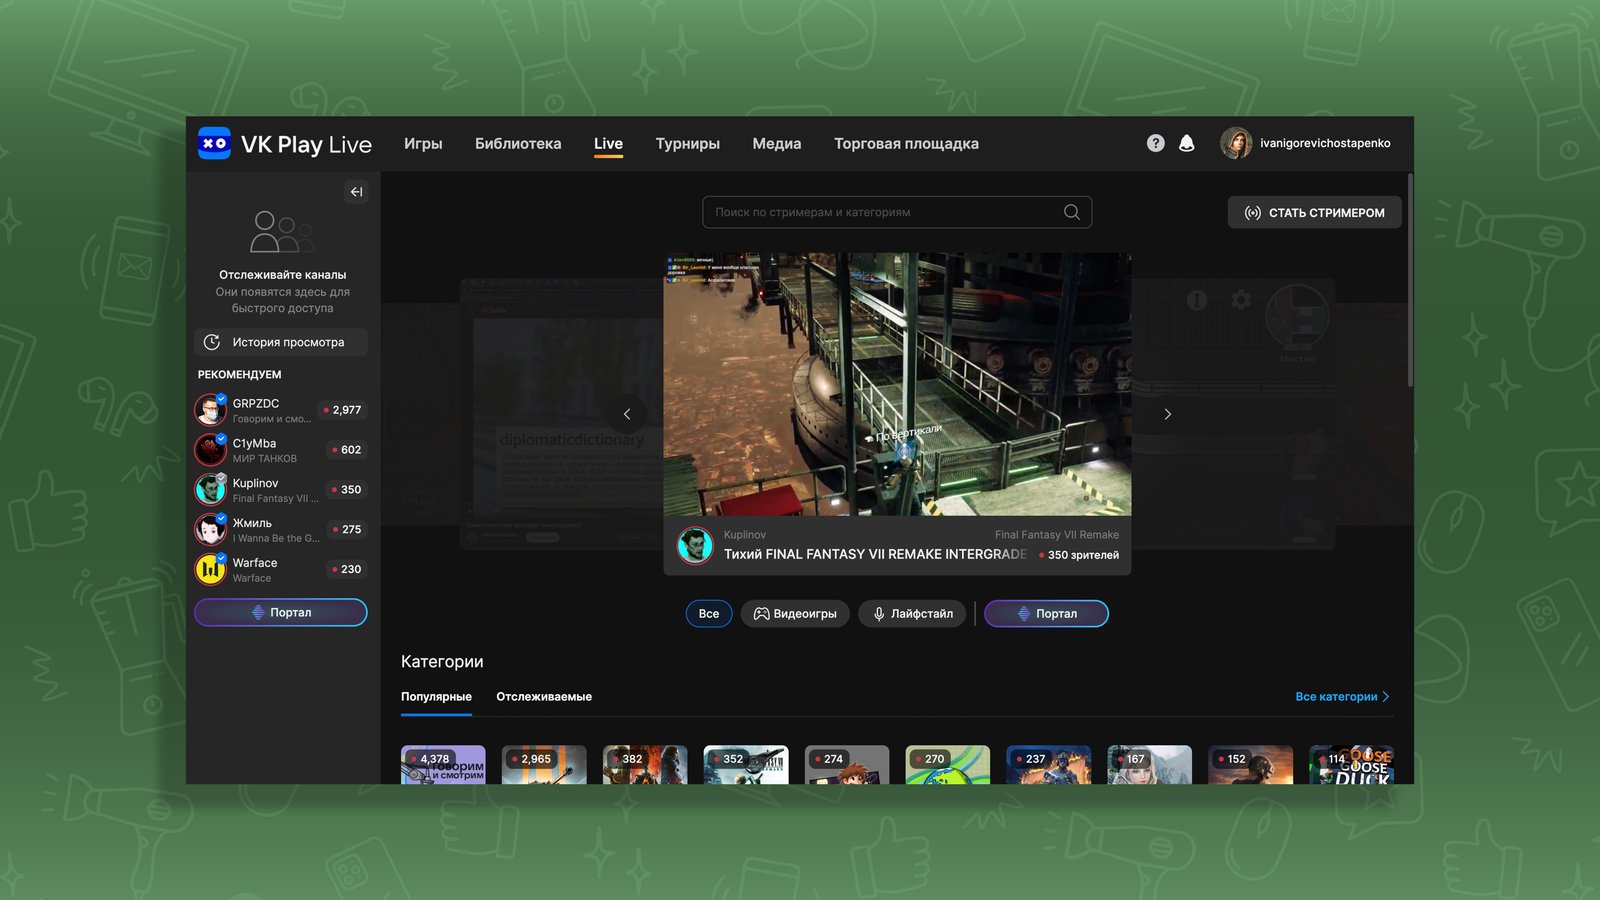Click the Warface channel name in recommendations

(255, 563)
